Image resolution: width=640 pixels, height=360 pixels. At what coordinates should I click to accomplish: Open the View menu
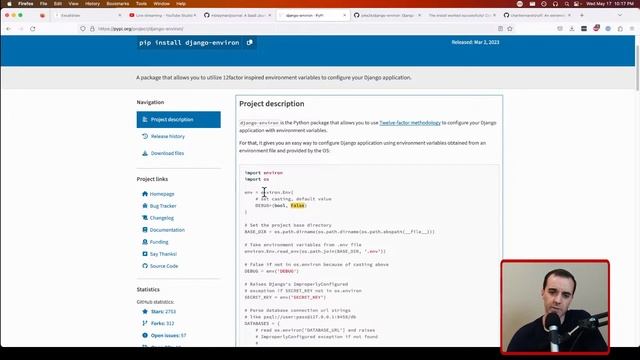click(73, 4)
